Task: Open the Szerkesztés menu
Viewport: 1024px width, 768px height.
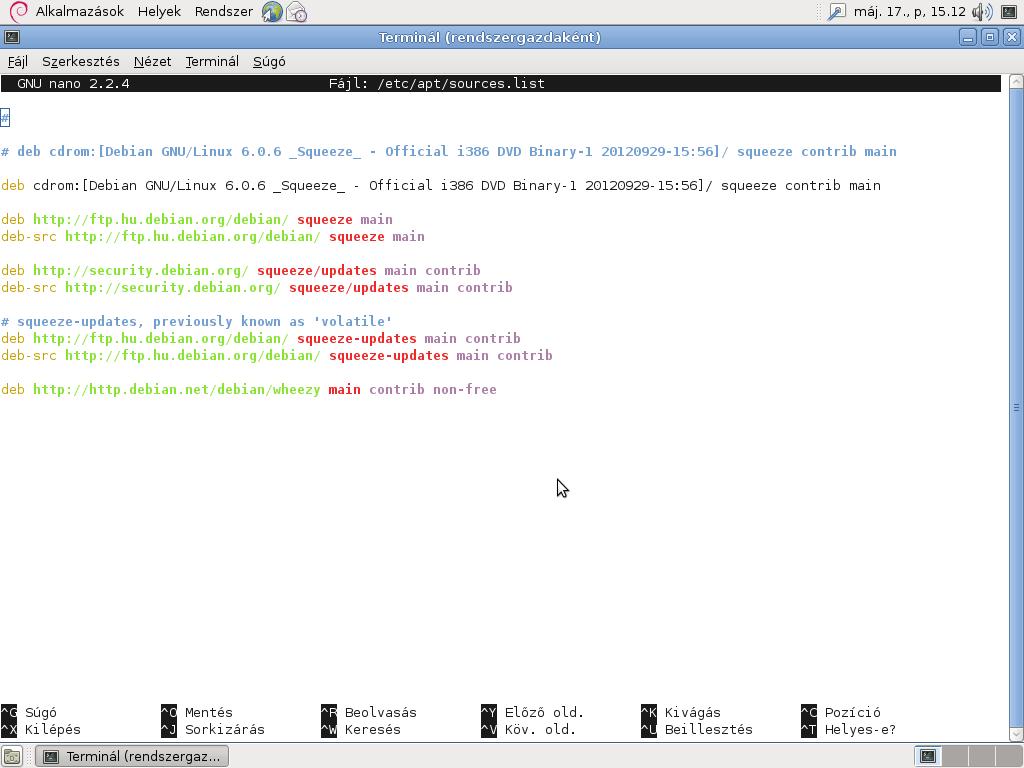Action: click(x=81, y=61)
